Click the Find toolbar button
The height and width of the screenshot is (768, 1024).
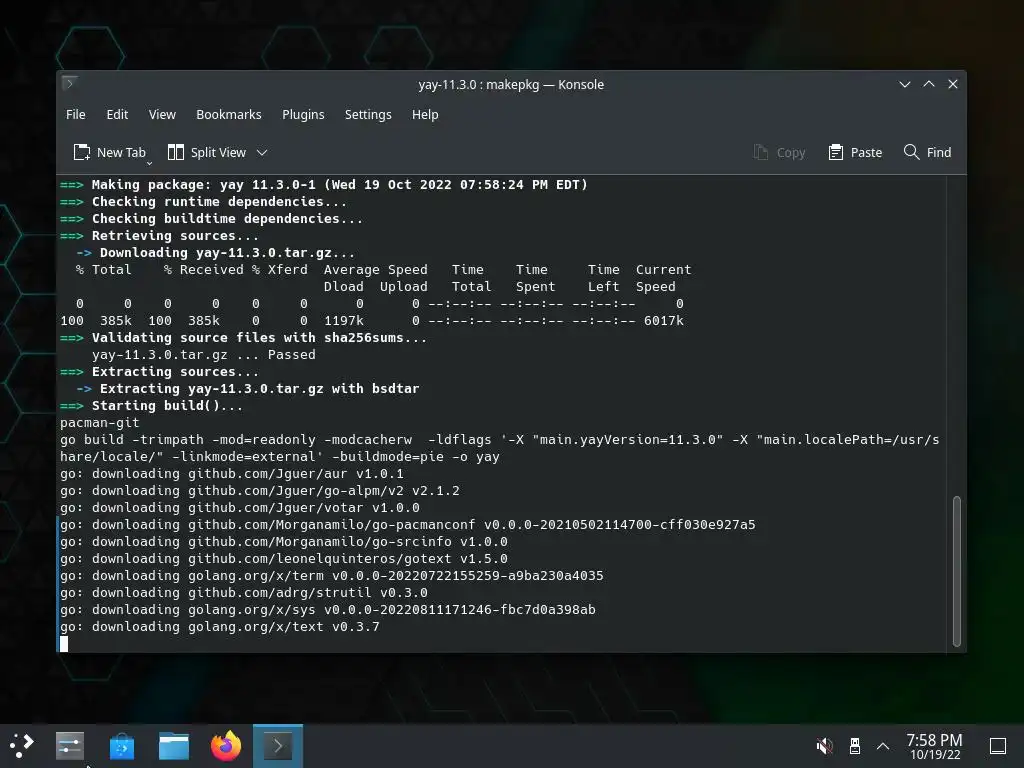[927, 152]
